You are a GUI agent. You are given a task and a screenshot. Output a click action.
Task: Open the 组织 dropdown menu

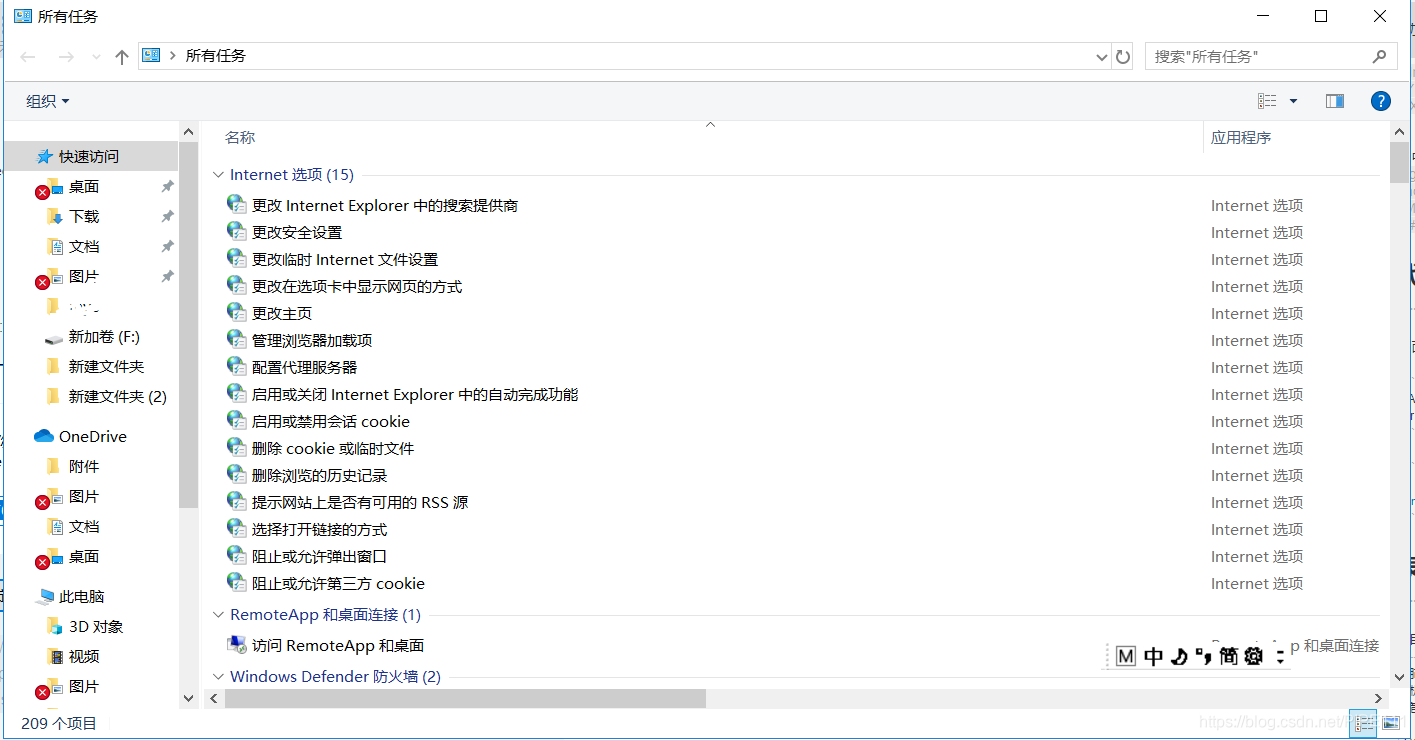pyautogui.click(x=48, y=101)
